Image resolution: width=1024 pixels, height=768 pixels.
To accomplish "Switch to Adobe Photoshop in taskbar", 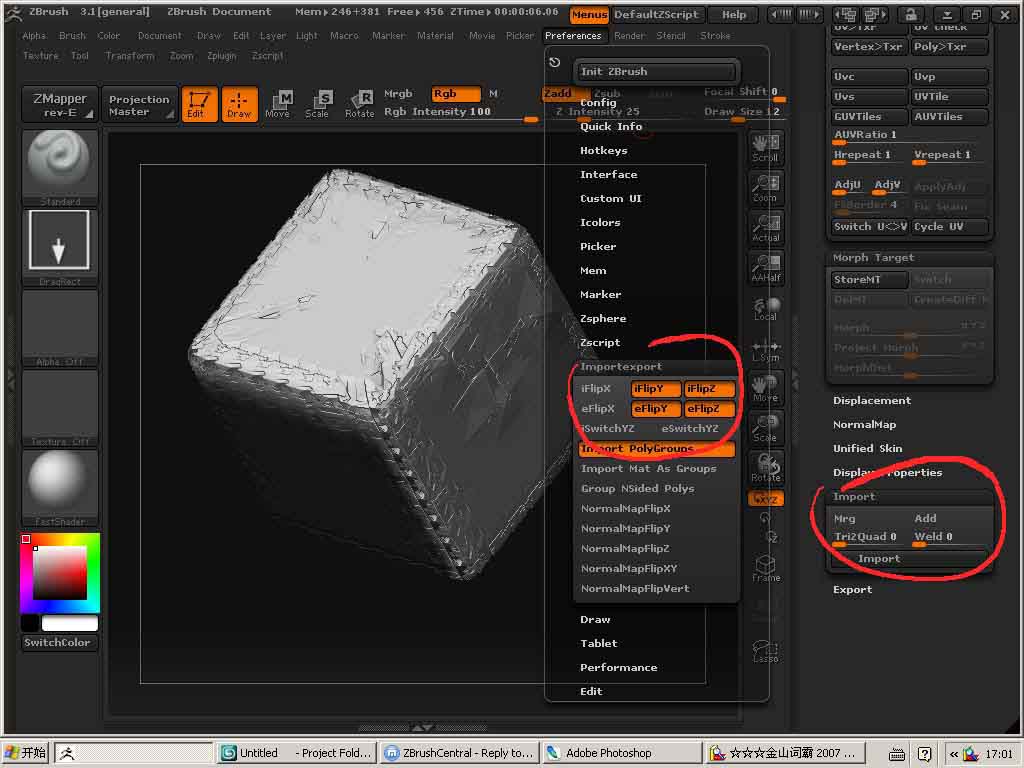I will (622, 753).
